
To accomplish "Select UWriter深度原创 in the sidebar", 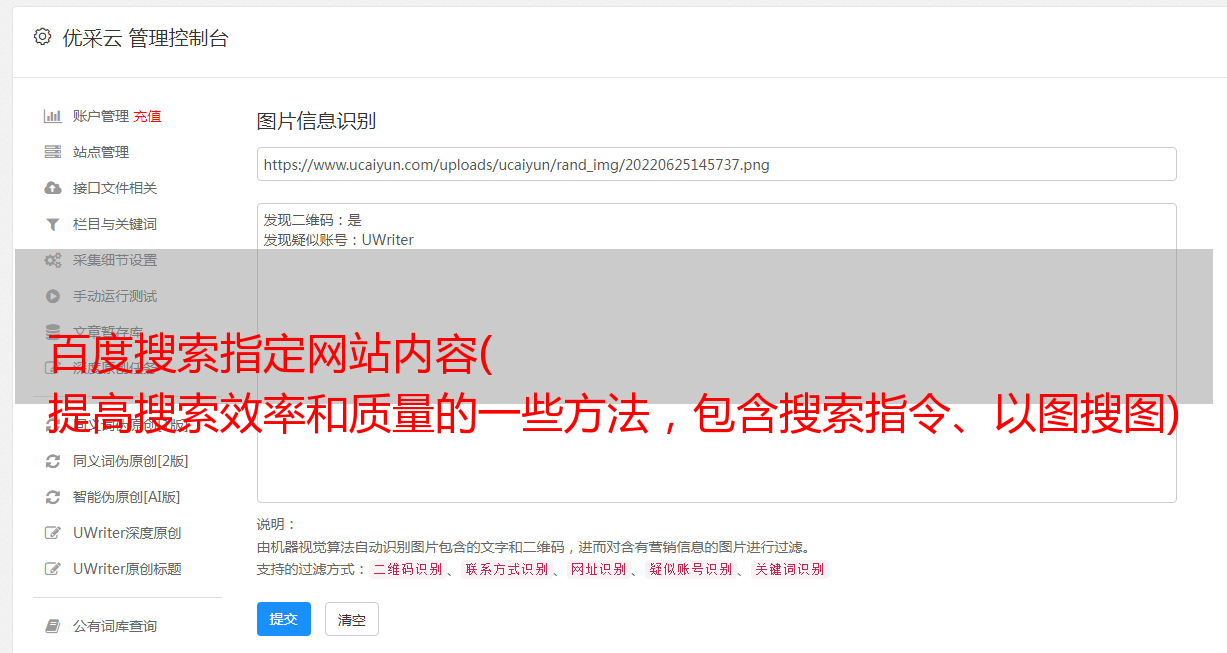I will [x=127, y=533].
